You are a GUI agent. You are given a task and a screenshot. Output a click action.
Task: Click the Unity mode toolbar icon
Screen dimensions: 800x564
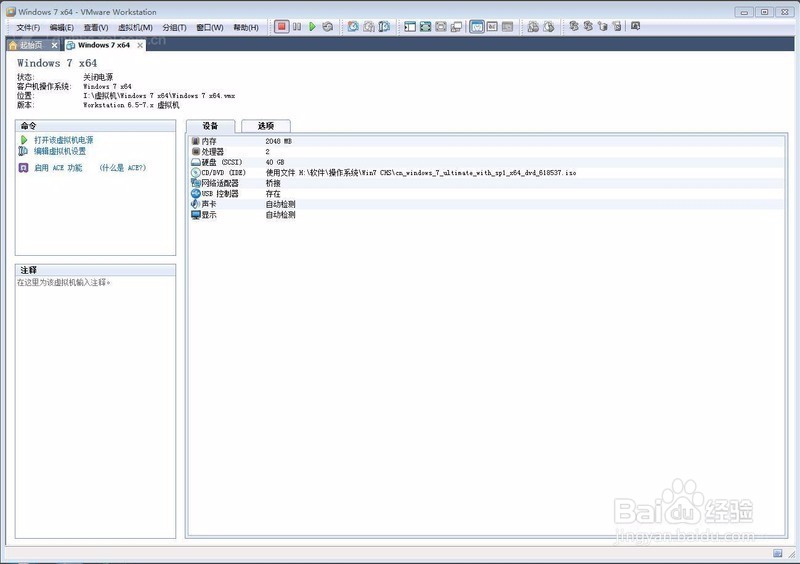[457, 27]
